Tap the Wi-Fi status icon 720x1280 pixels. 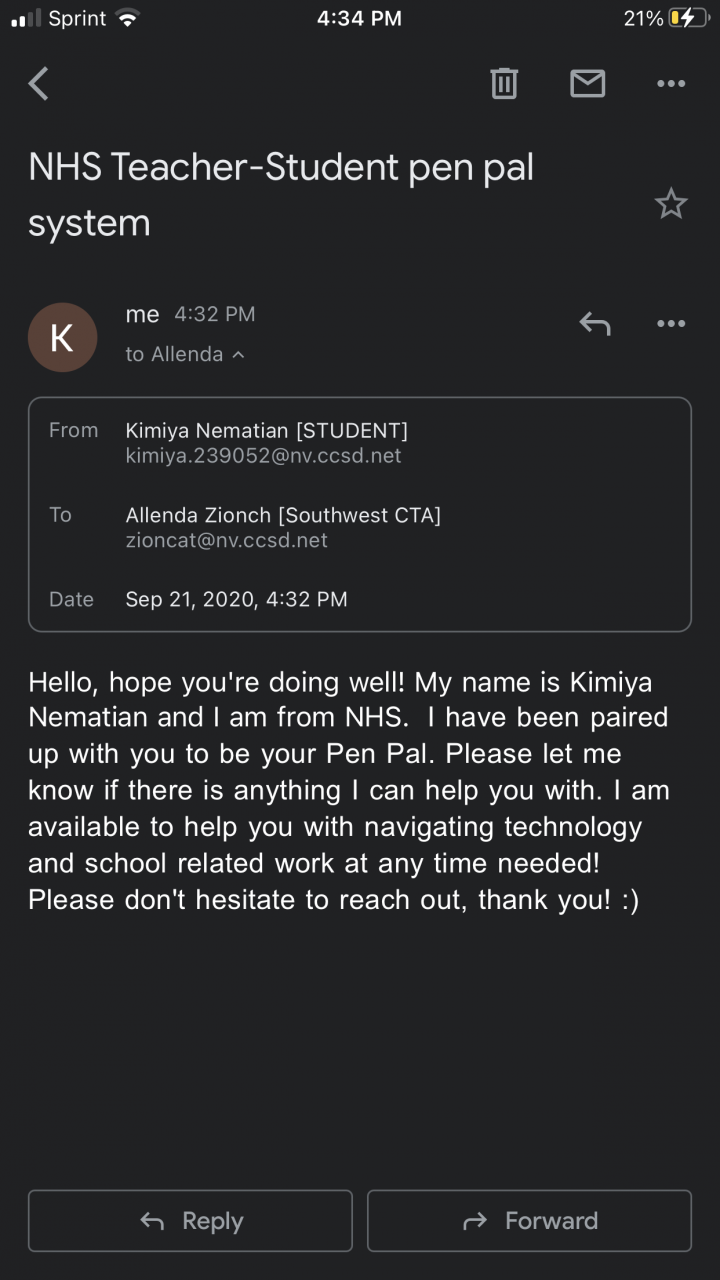(x=127, y=18)
